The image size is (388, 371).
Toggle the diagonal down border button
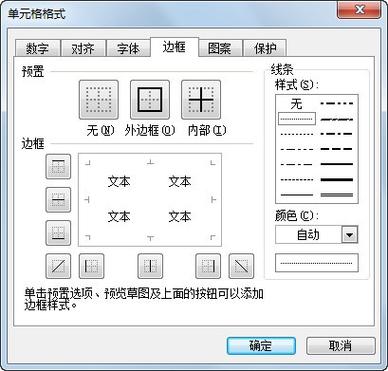tap(241, 266)
